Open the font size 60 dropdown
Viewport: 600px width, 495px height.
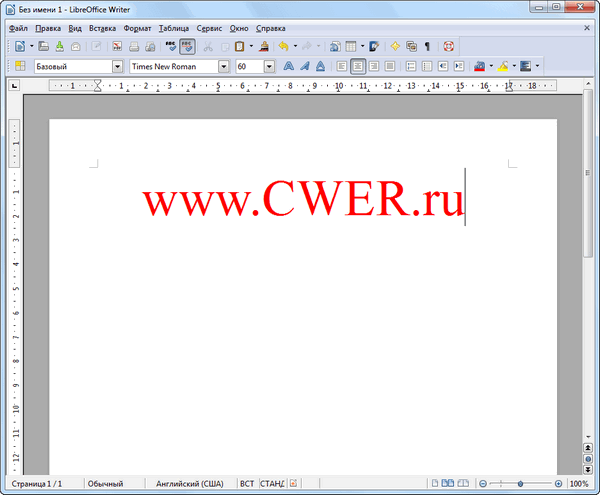270,66
